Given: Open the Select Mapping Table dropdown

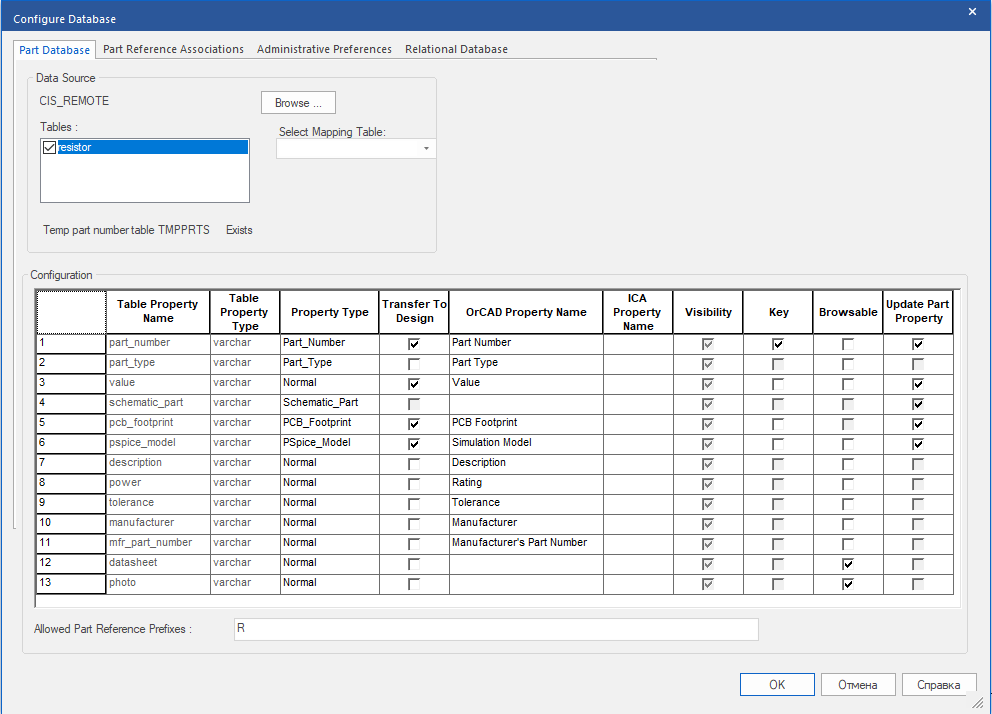Looking at the screenshot, I should coord(427,149).
